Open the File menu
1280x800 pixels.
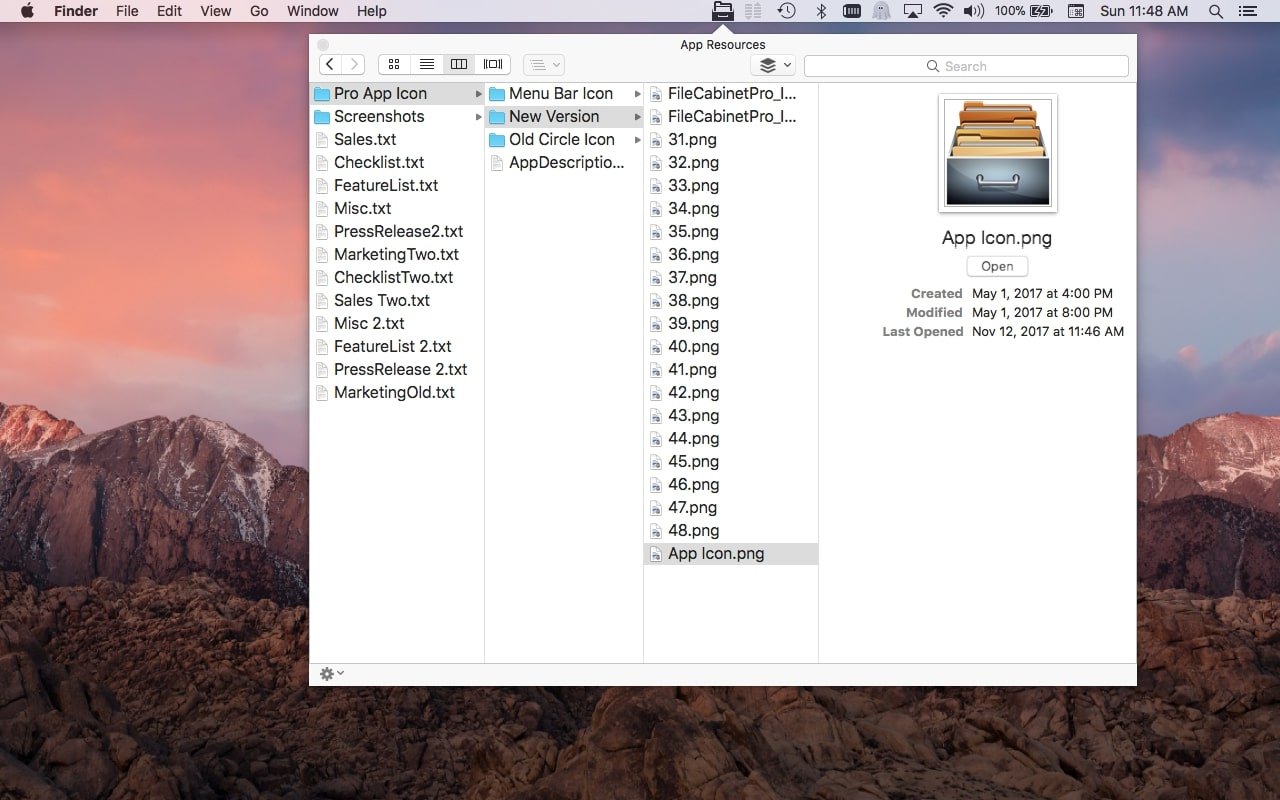point(127,11)
